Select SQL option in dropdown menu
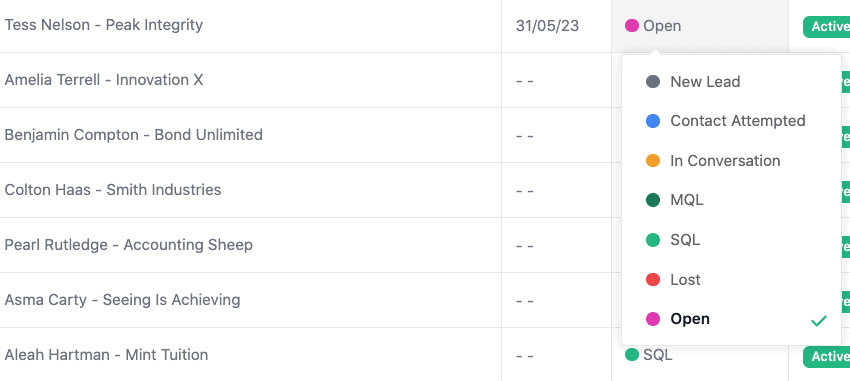 click(731, 240)
